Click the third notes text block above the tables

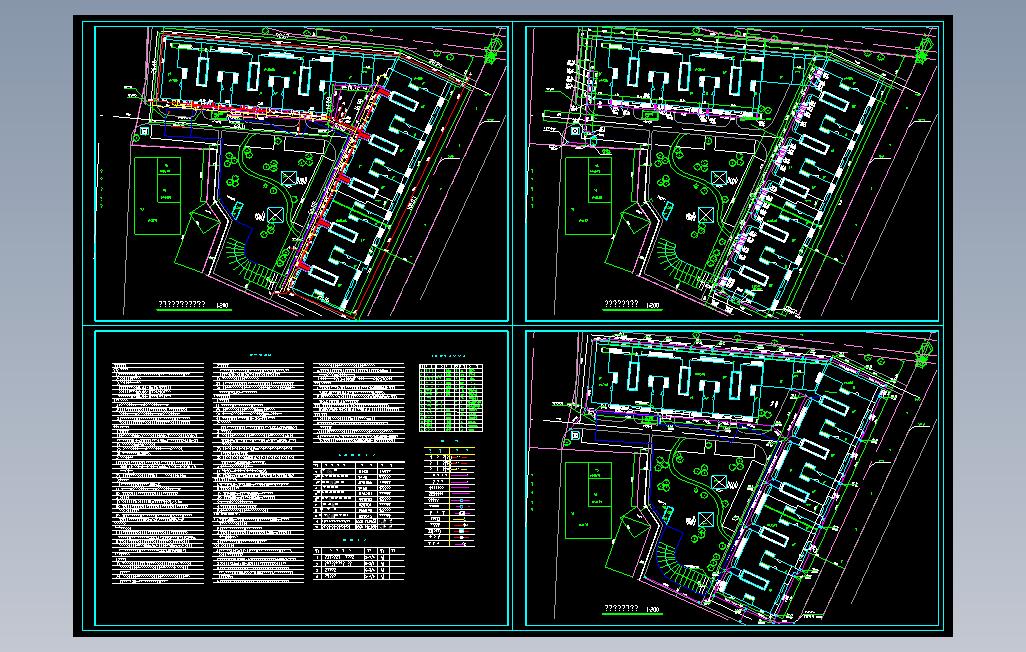359,403
